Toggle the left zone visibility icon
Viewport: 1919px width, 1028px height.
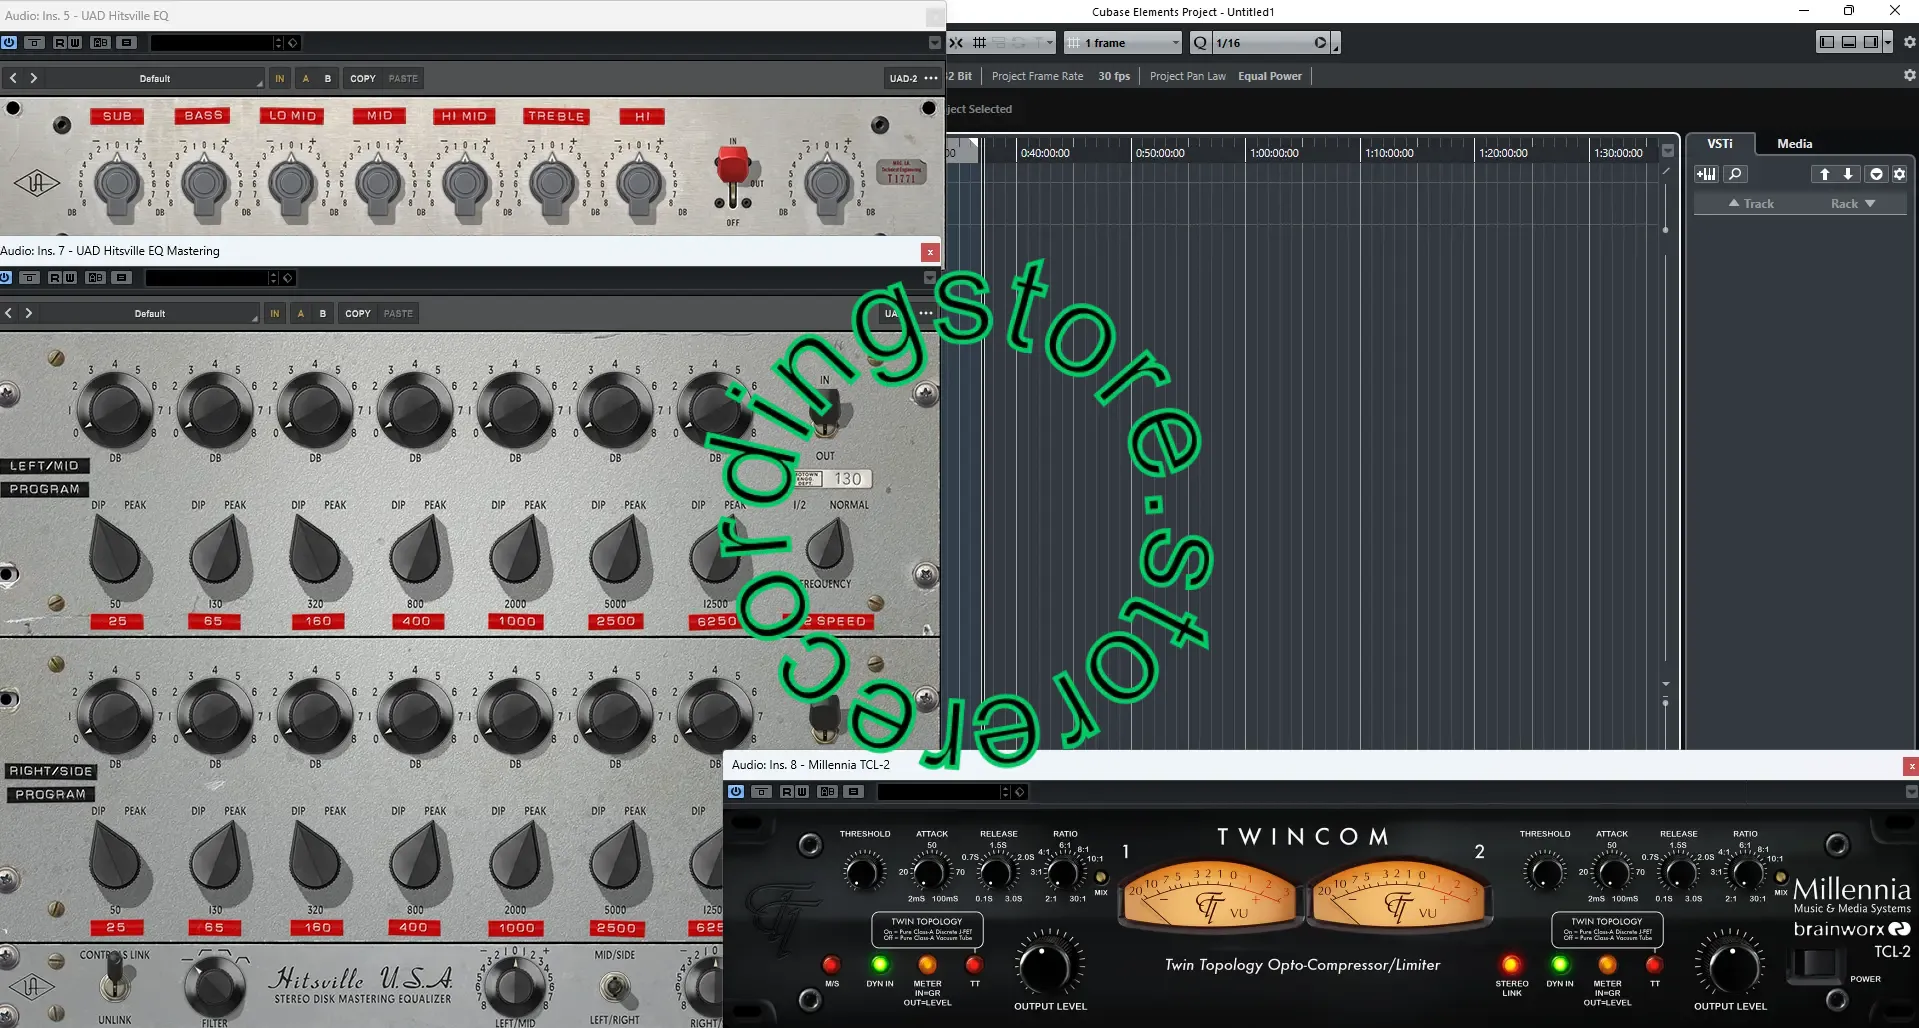click(1827, 42)
